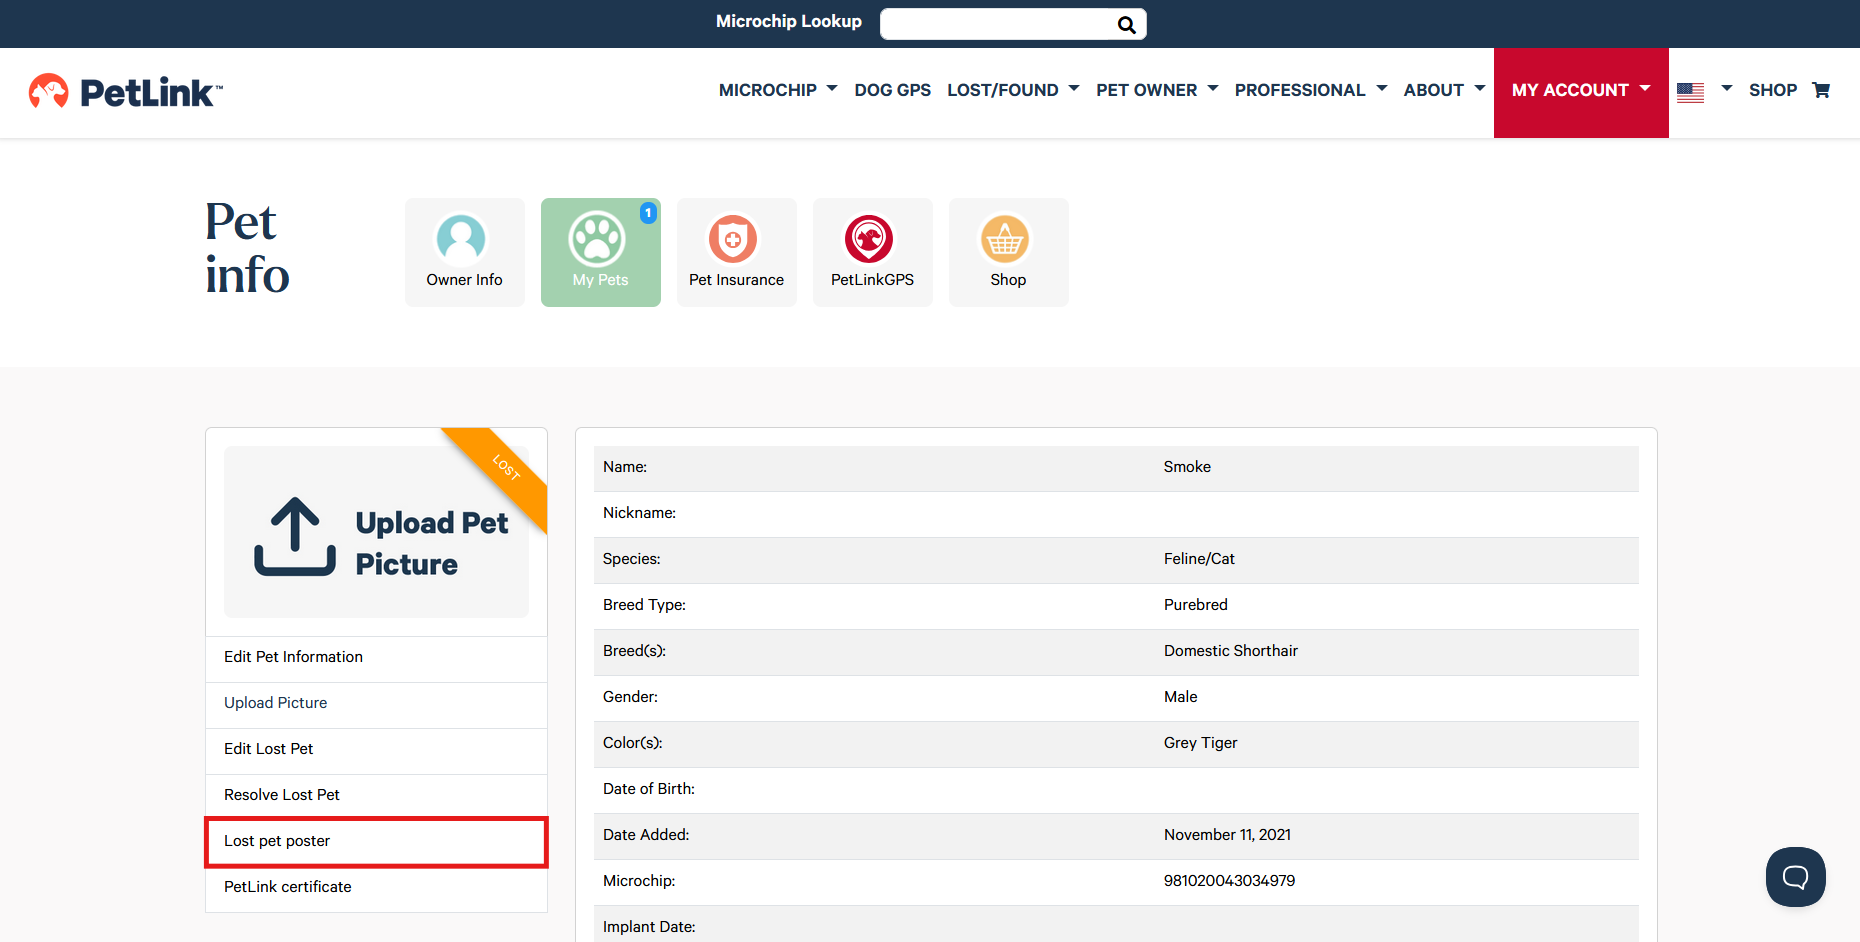
Task: Click the Upload Picture link
Action: point(376,703)
